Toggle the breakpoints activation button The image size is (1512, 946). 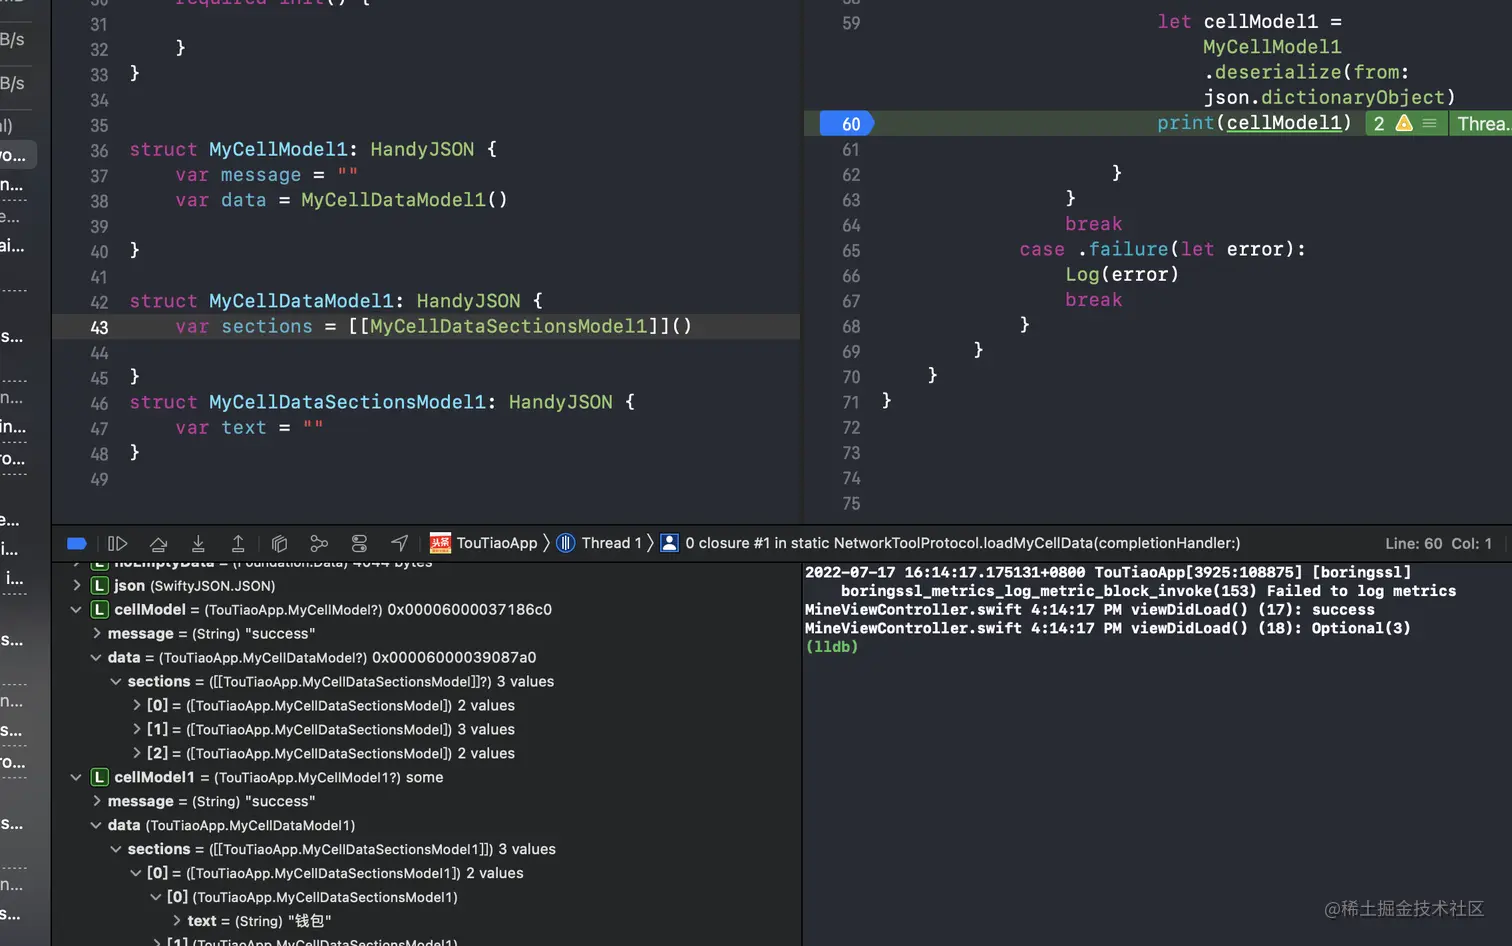77,543
